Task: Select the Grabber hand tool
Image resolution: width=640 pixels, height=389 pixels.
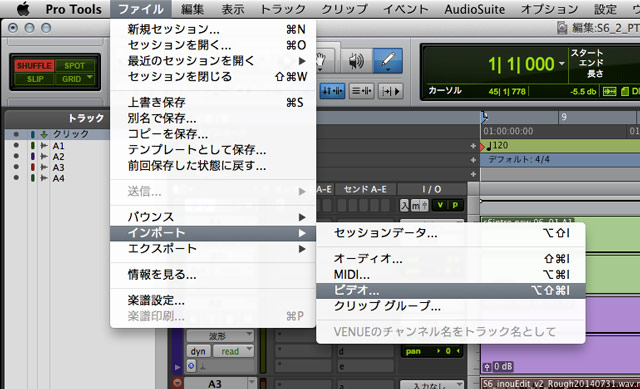Action: click(x=322, y=61)
